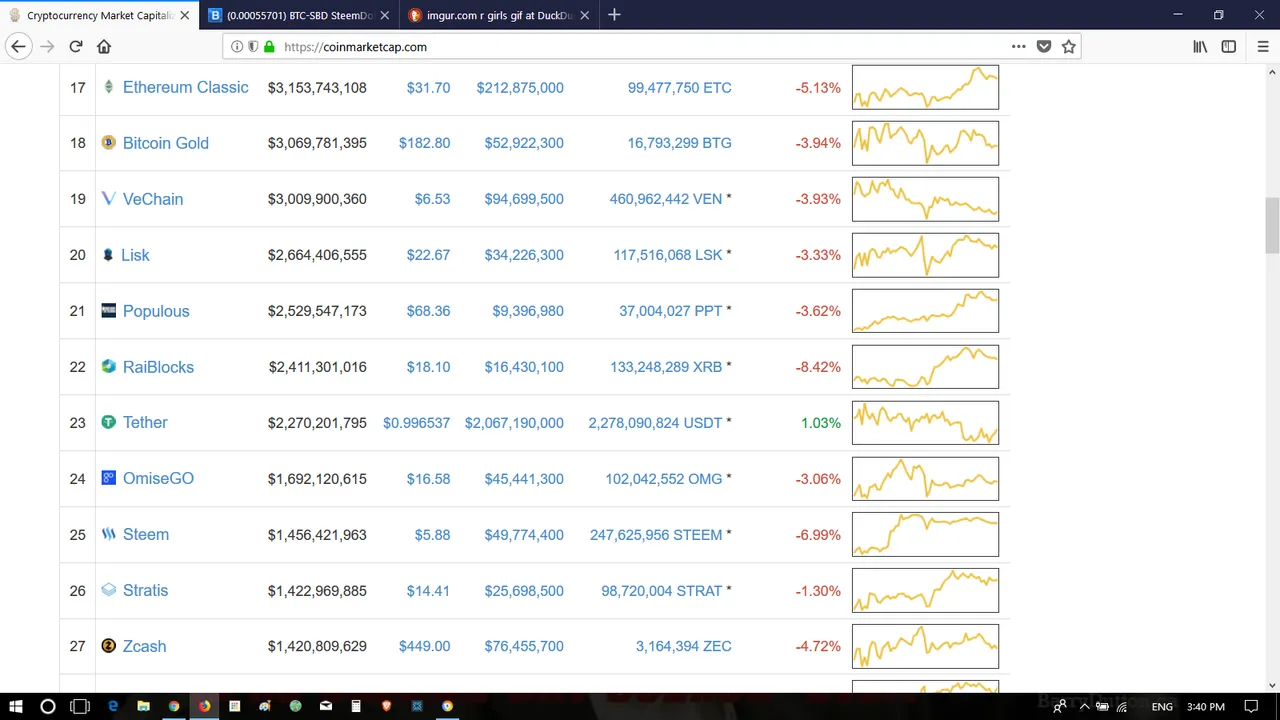Viewport: 1280px width, 720px height.
Task: Open the ENG language input switcher
Action: pos(1162,706)
